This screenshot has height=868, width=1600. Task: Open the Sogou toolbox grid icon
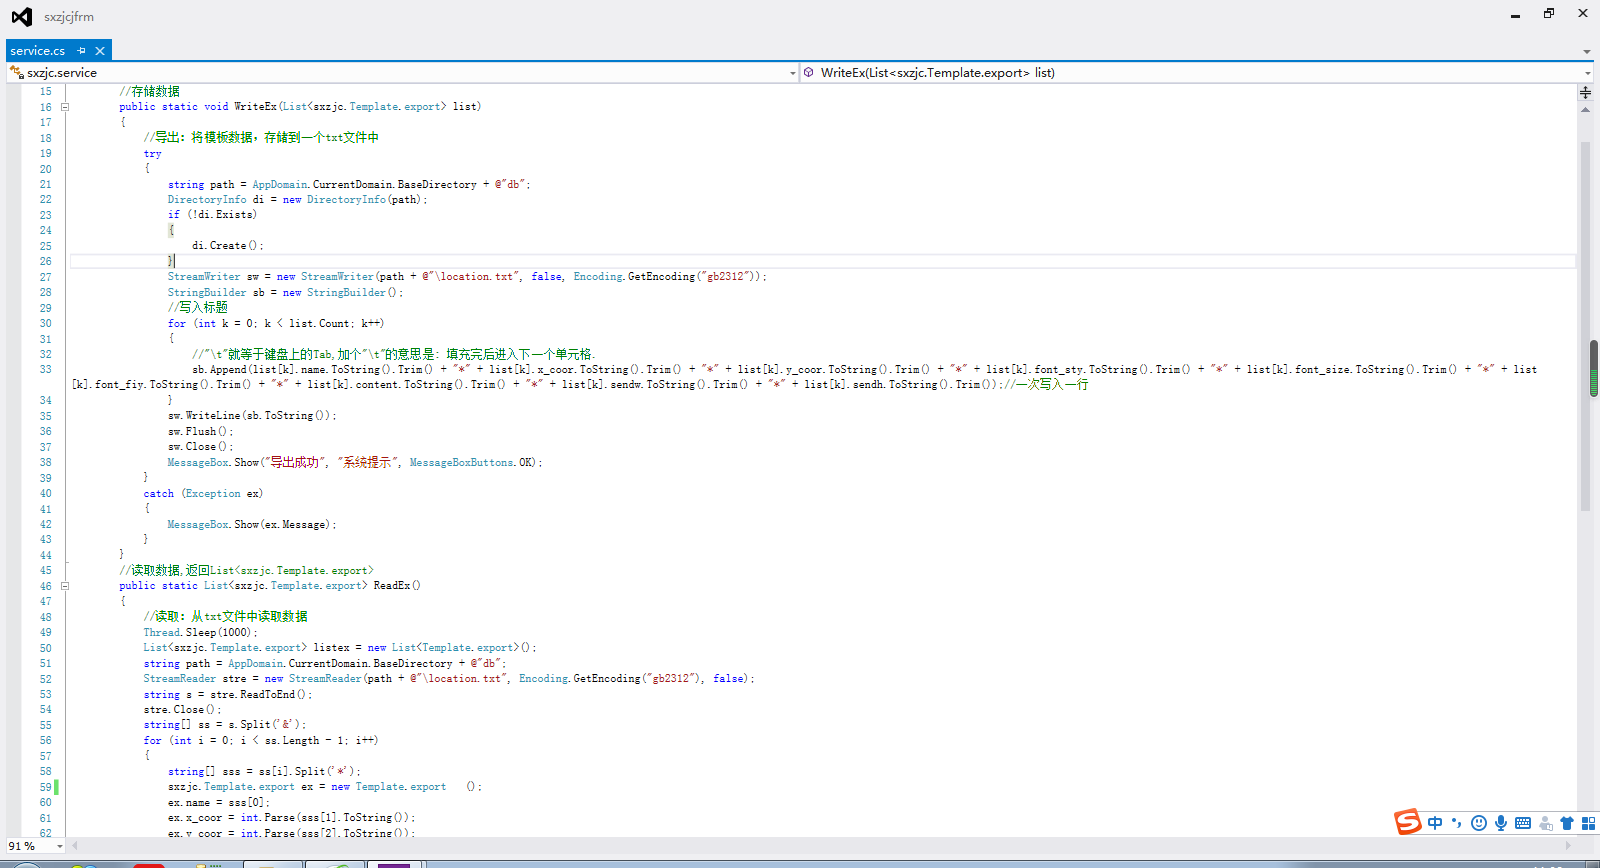(1588, 823)
